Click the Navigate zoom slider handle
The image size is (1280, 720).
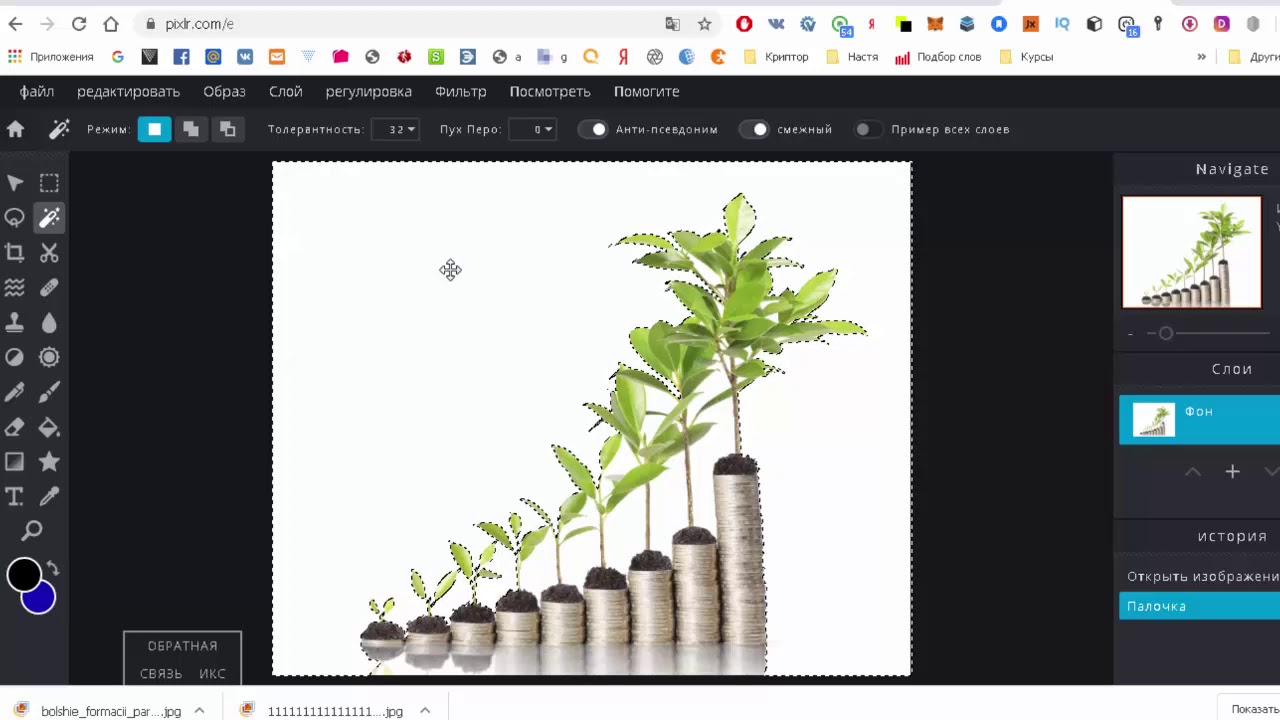tap(1165, 333)
